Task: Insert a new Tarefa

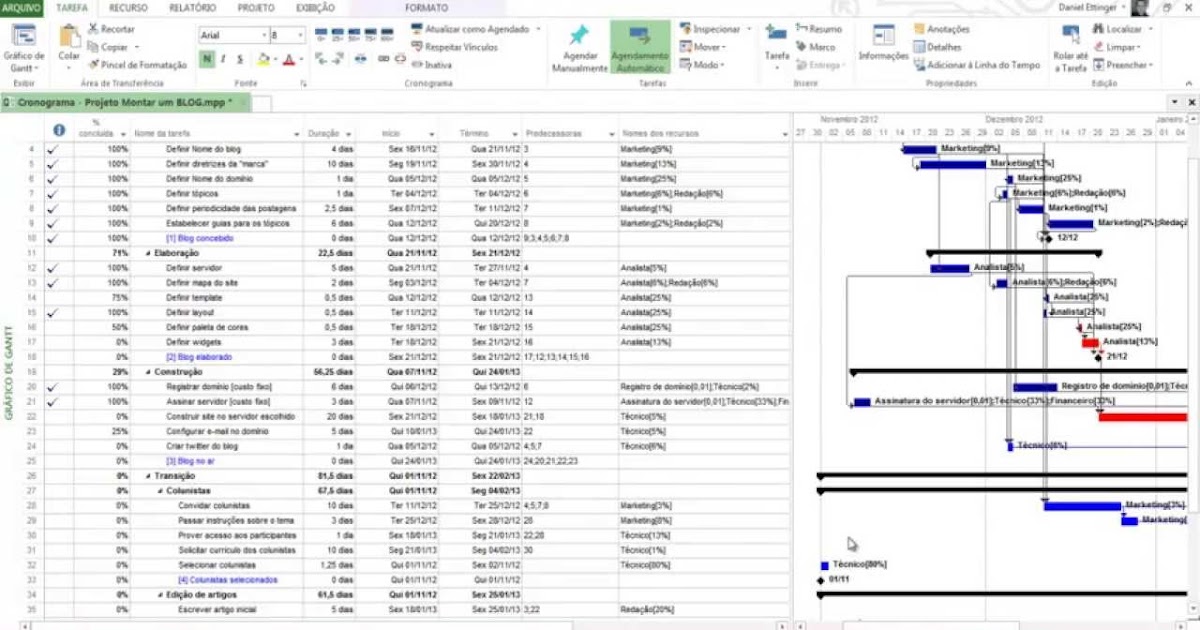Action: 778,42
